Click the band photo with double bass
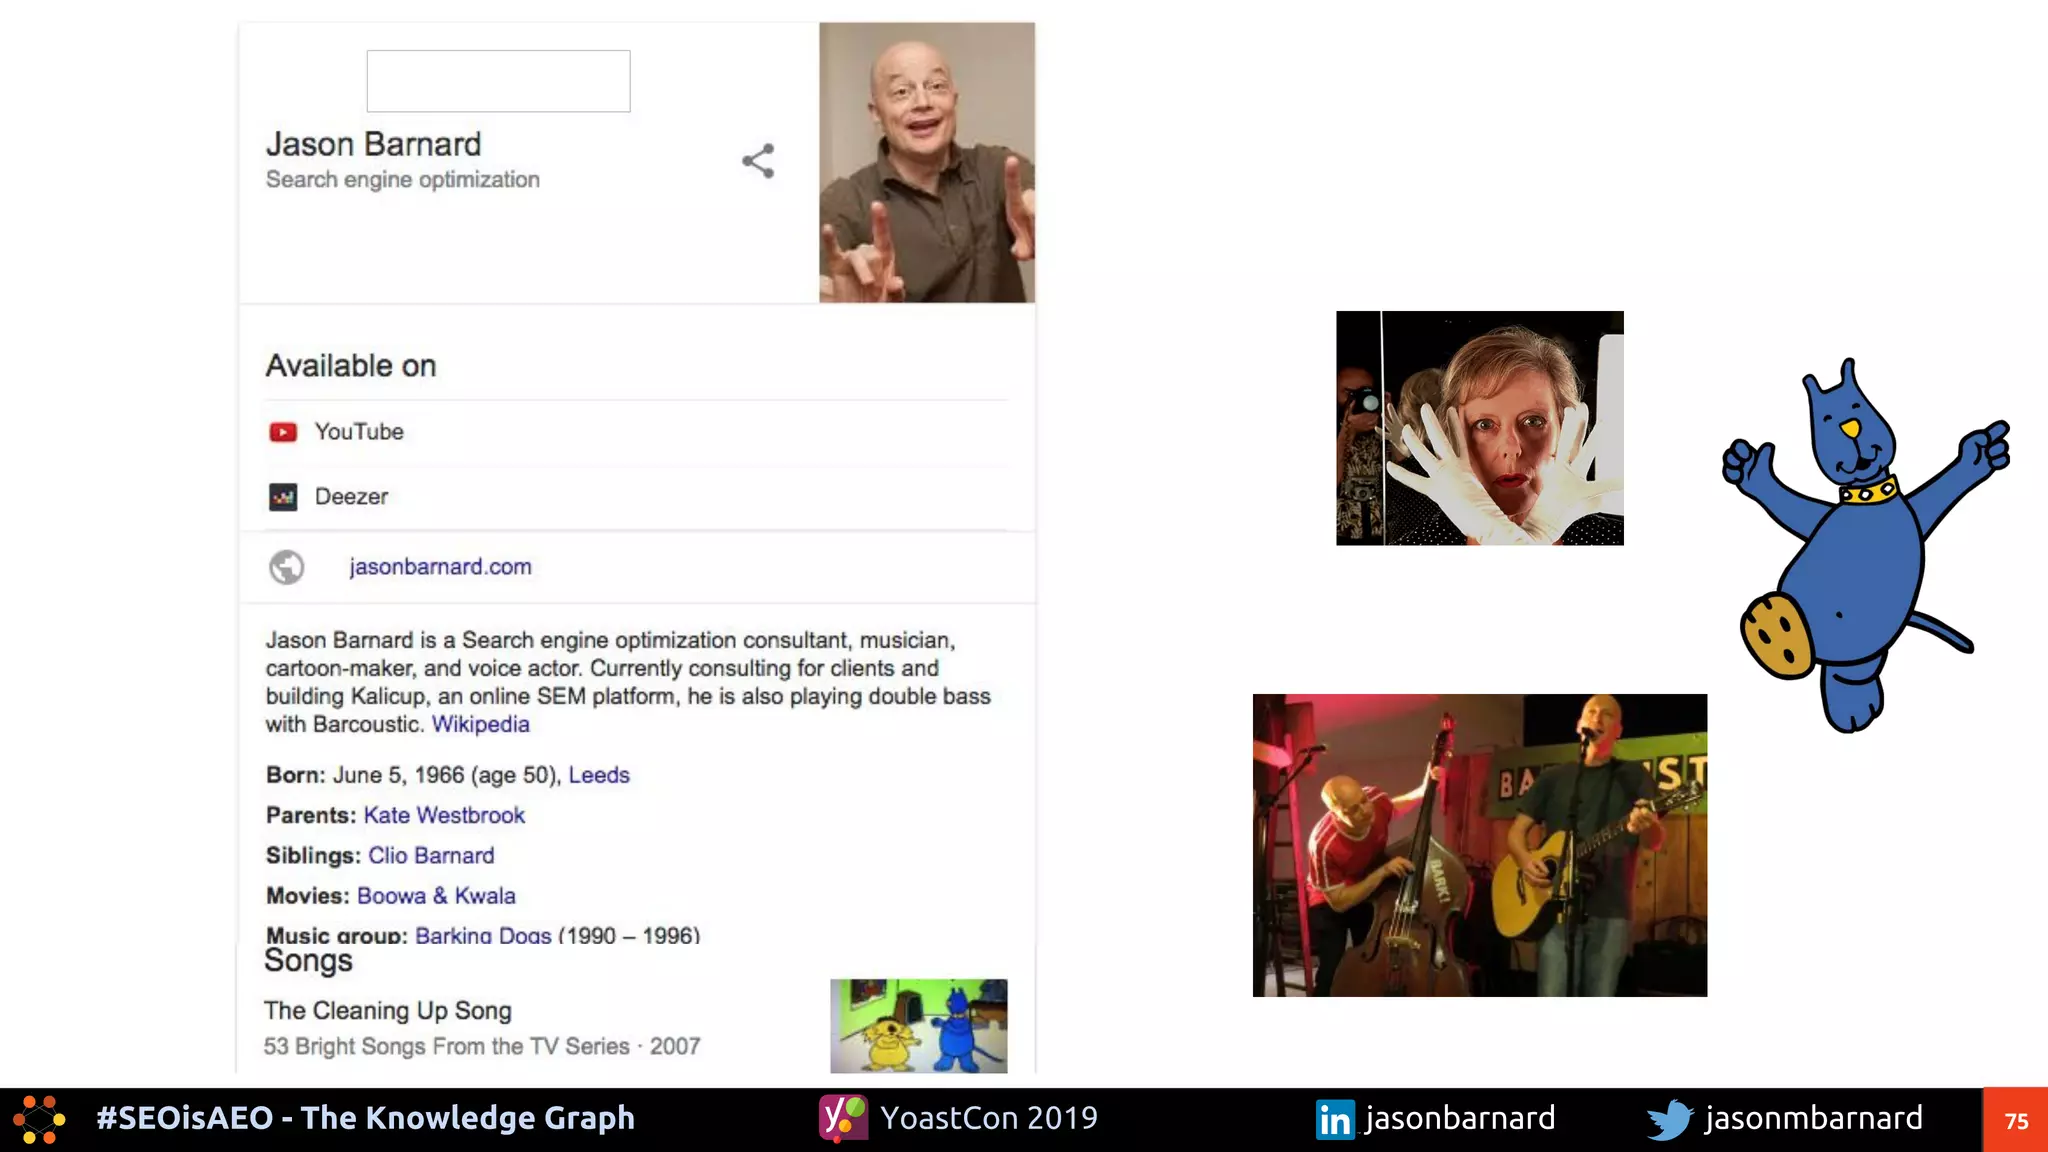The width and height of the screenshot is (2048, 1152). tap(1480, 845)
